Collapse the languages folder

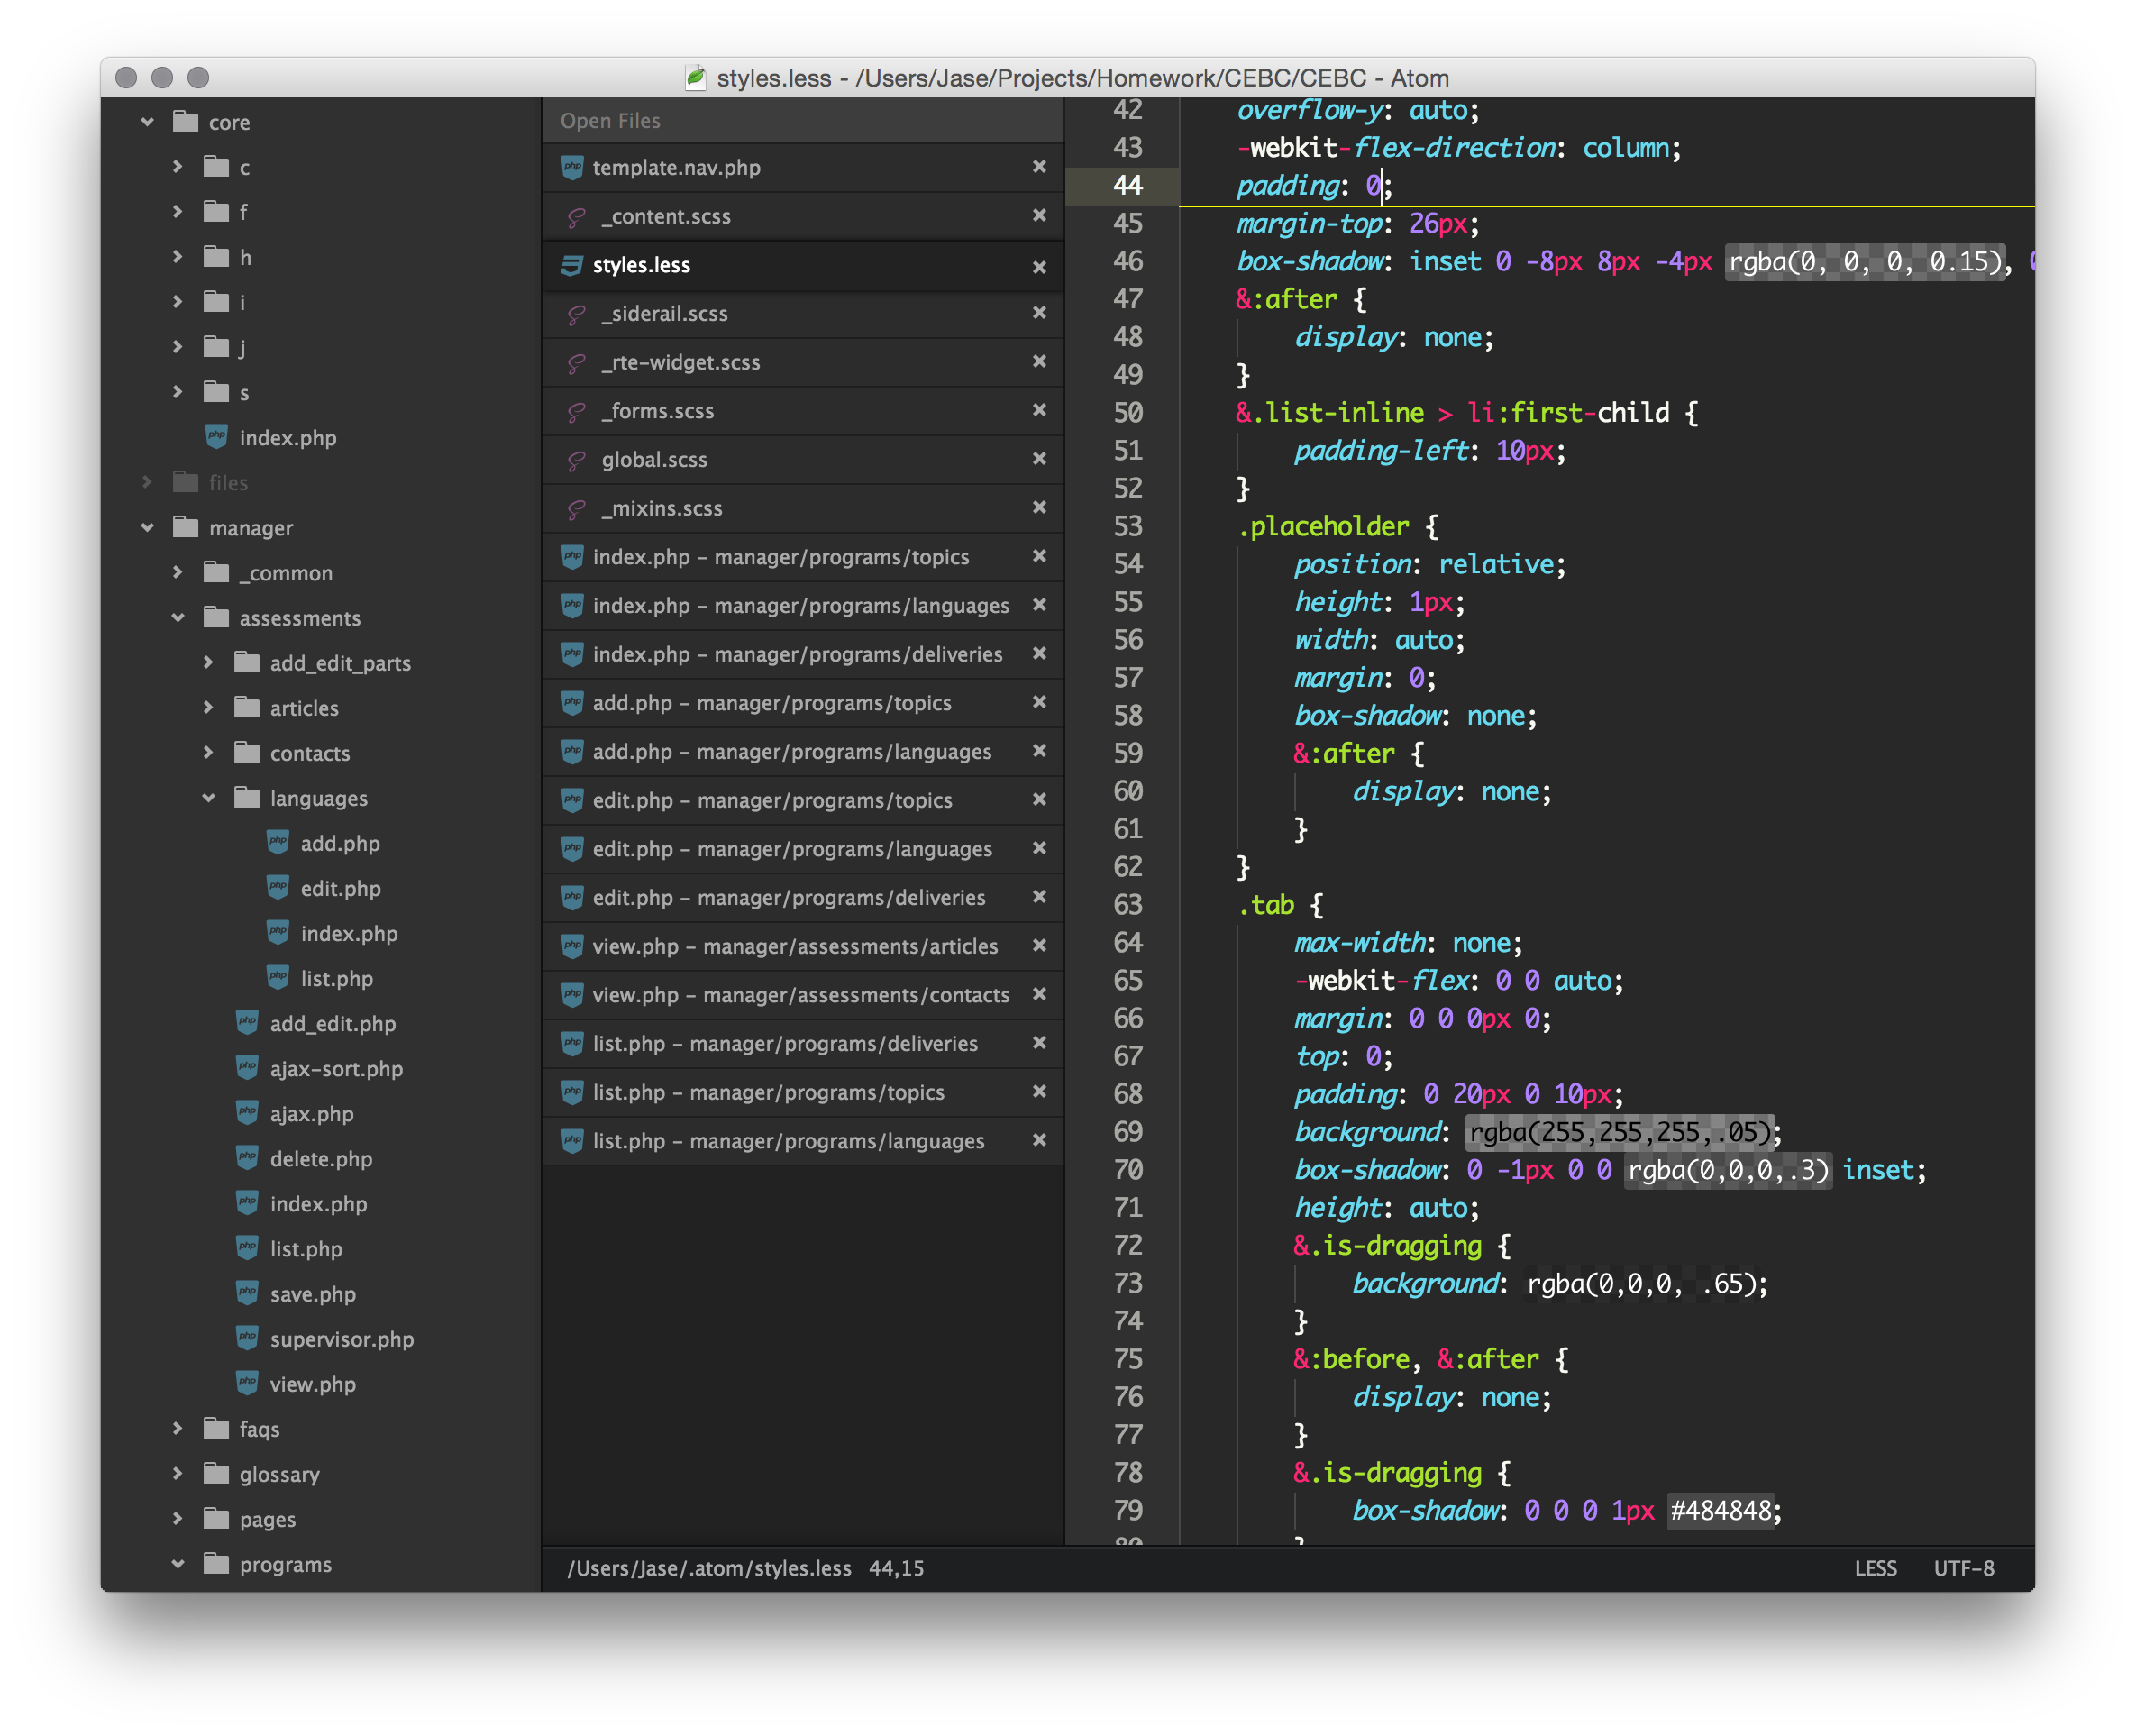point(209,798)
